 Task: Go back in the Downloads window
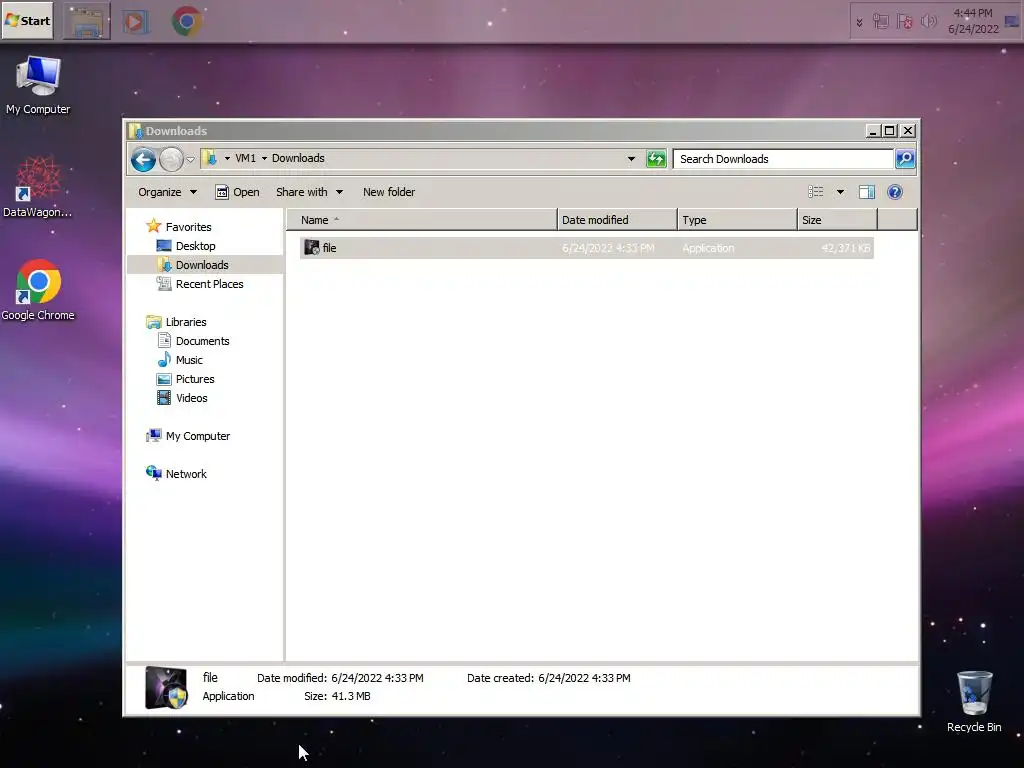(x=143, y=159)
